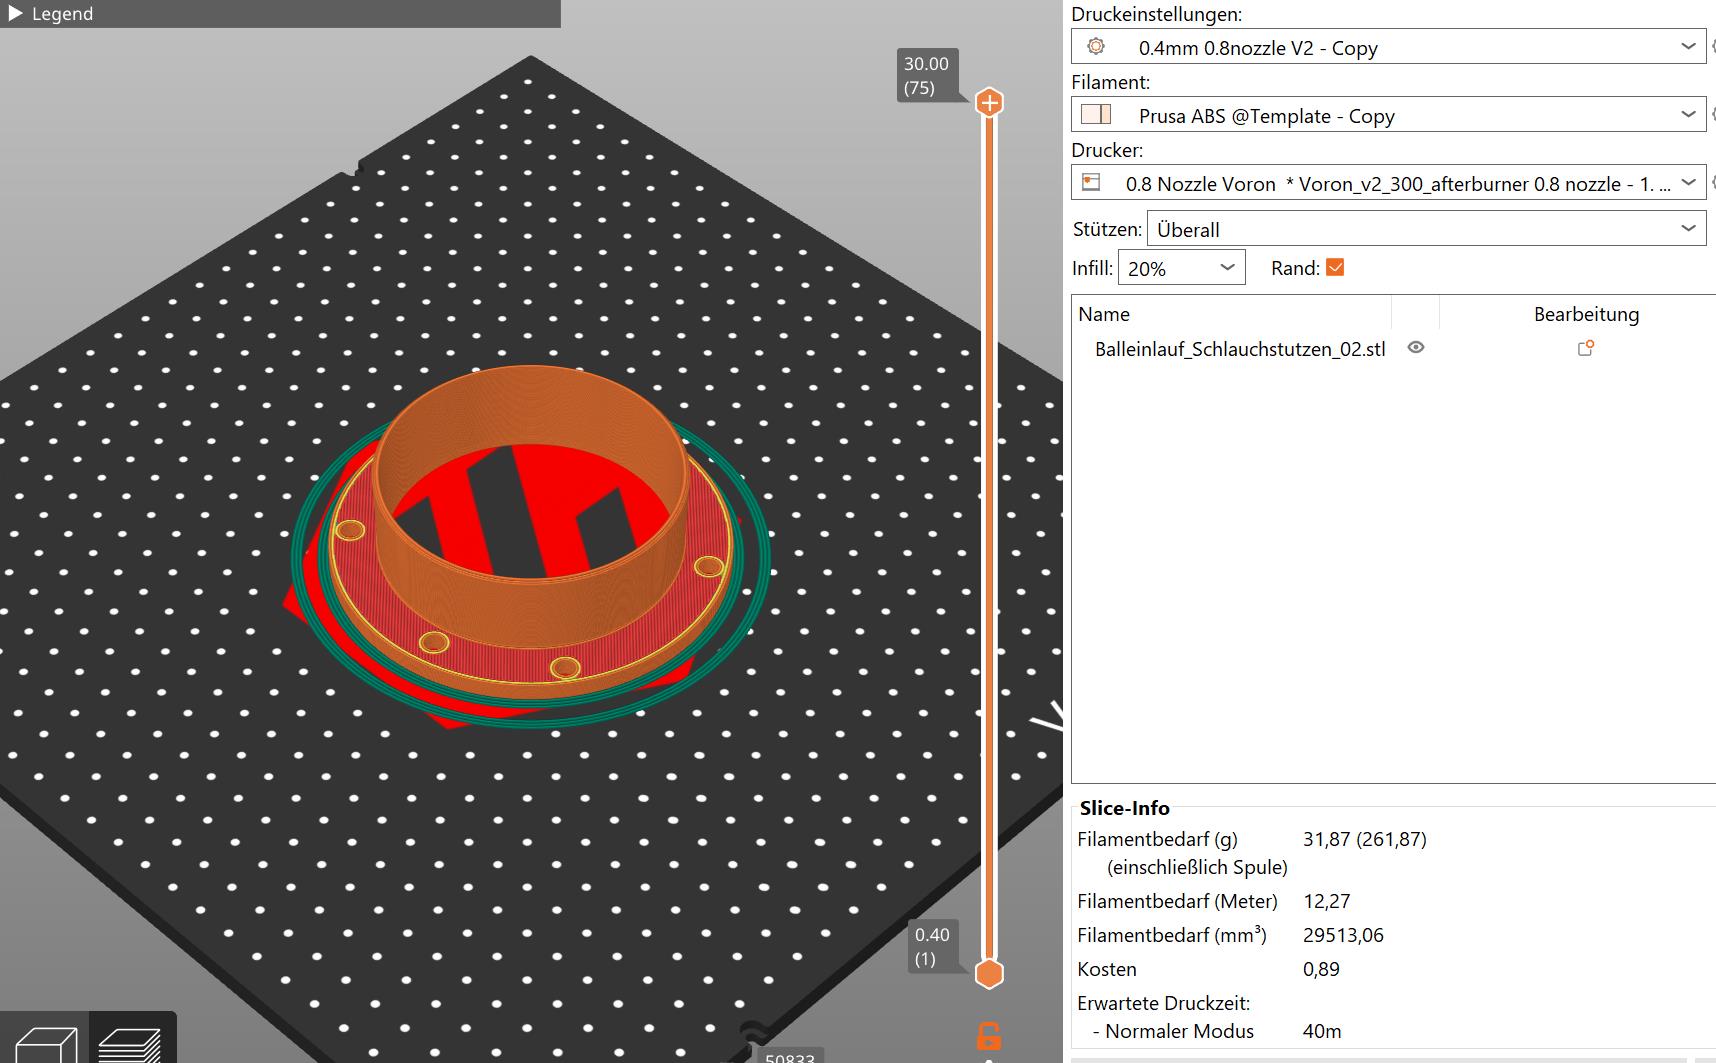The image size is (1716, 1063).
Task: Switch to 3D editor view cube icon
Action: (x=45, y=1043)
